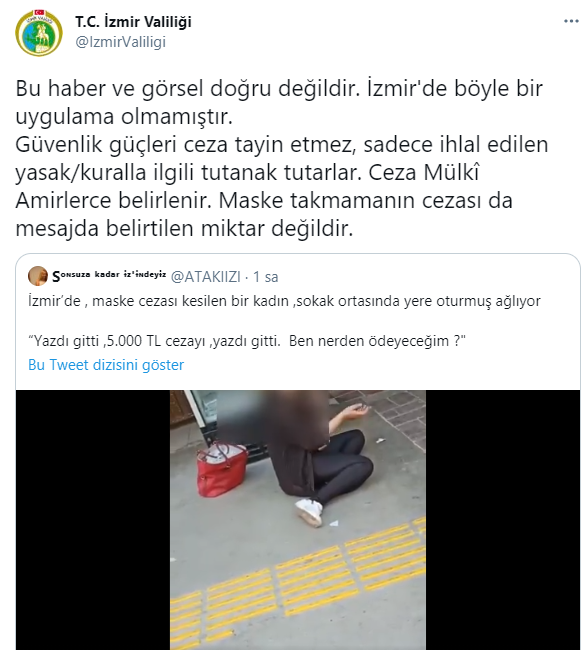This screenshot has width=582, height=650.
Task: Click the black bar right of the video
Action: pos(503,520)
